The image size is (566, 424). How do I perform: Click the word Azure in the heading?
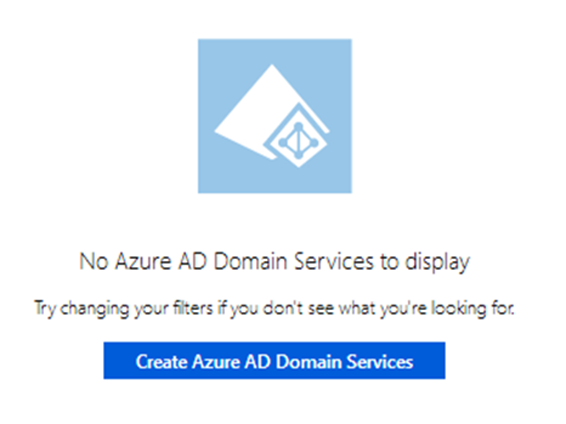pos(143,261)
